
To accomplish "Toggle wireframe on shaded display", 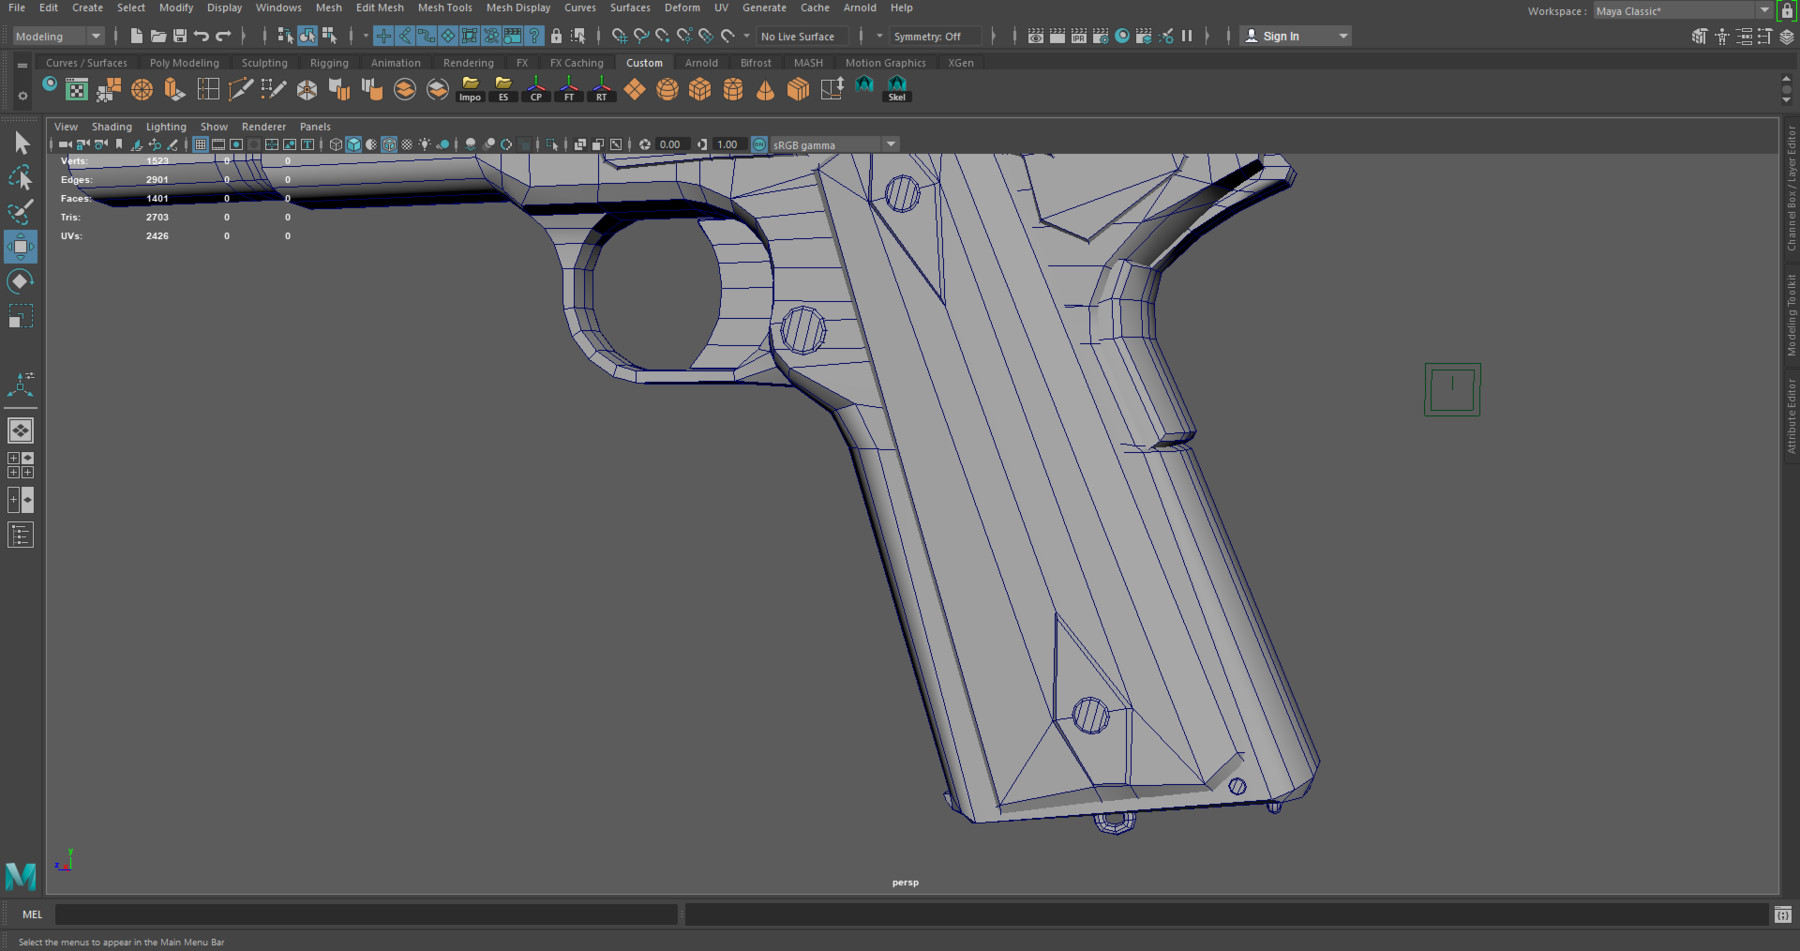I will [389, 144].
